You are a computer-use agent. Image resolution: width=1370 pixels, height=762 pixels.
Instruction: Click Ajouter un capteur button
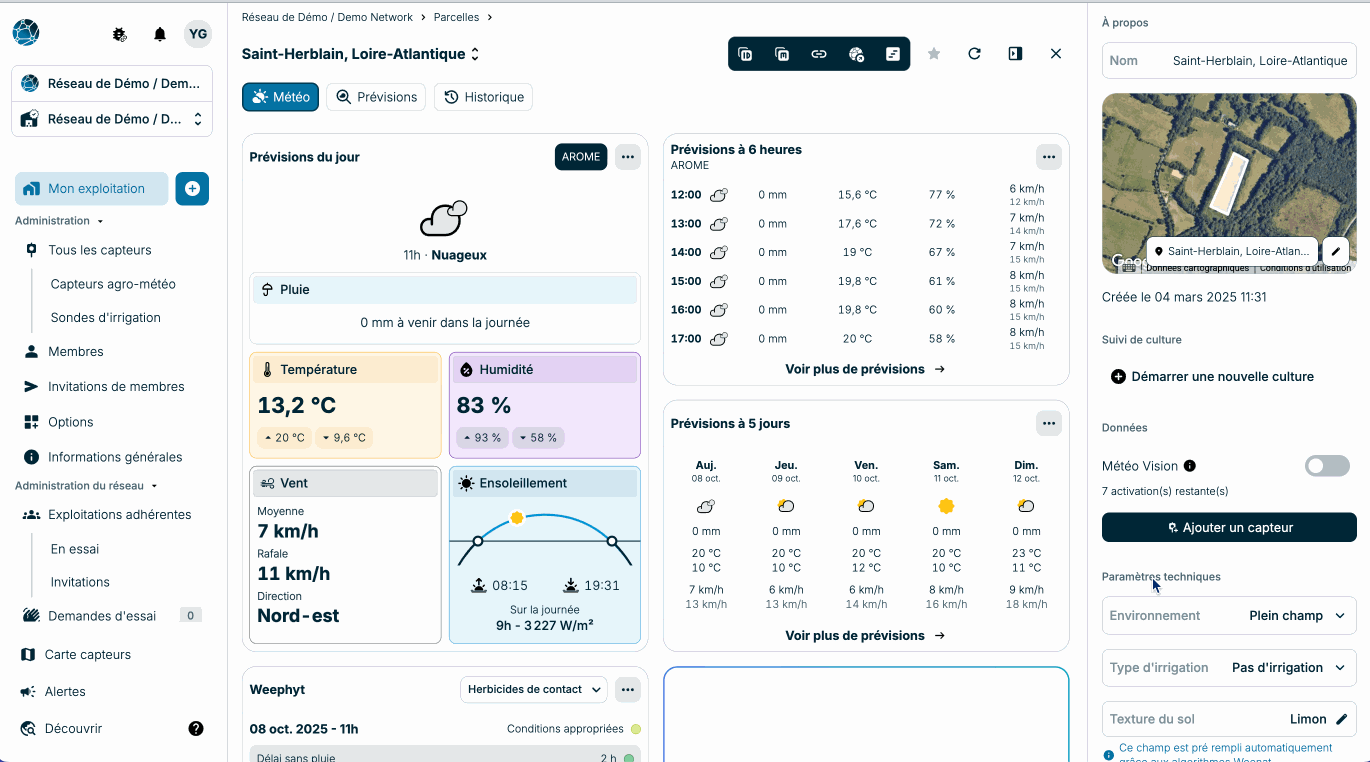(x=1229, y=527)
